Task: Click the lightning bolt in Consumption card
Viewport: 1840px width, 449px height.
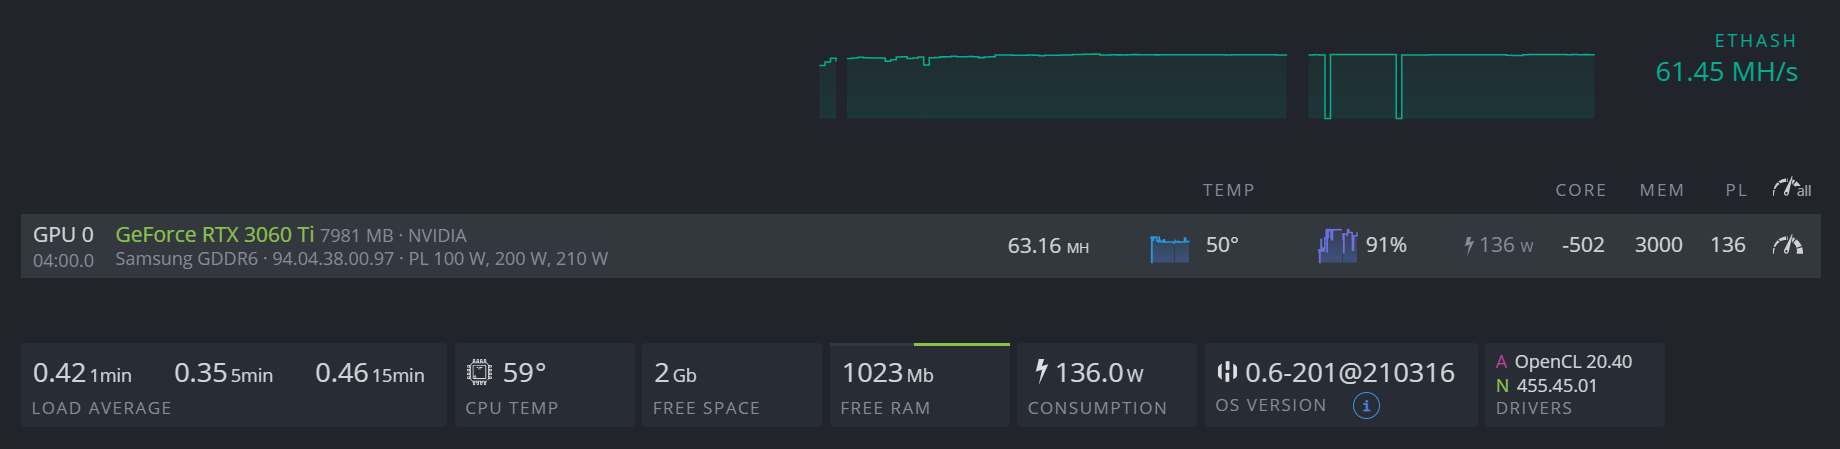Action: pos(1041,372)
